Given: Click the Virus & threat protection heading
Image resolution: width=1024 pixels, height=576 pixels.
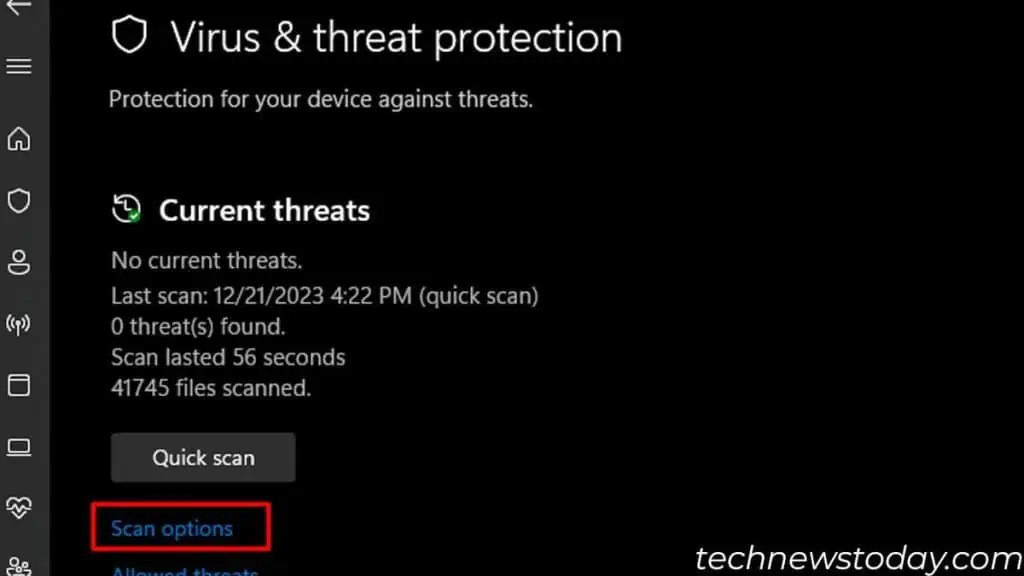Looking at the screenshot, I should click(397, 38).
